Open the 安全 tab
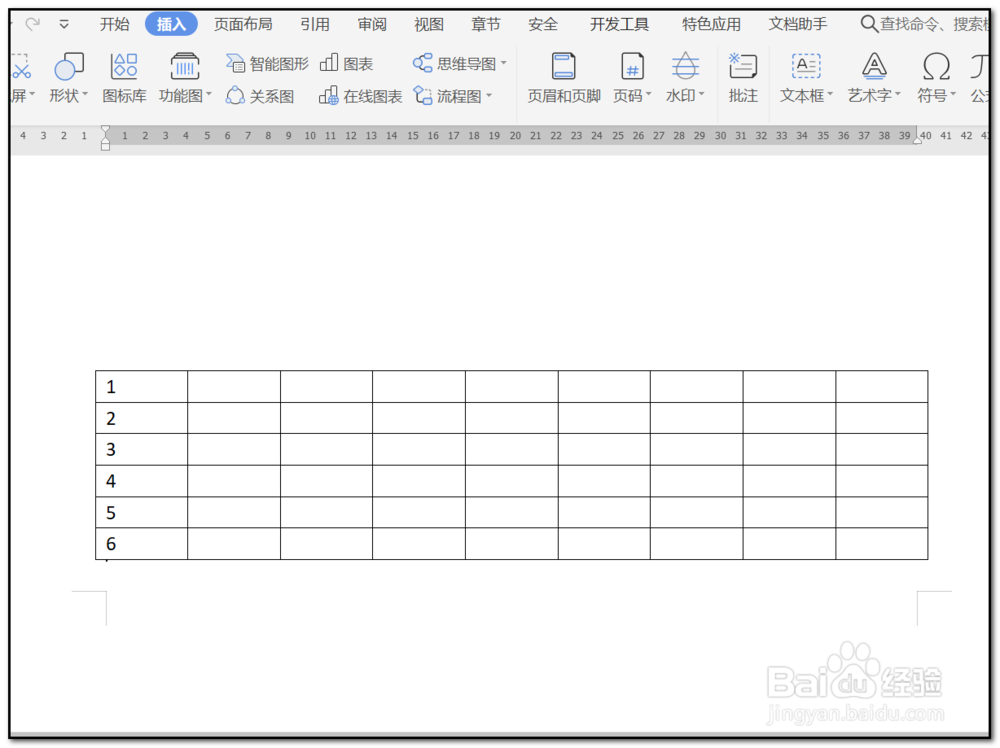 coord(543,24)
